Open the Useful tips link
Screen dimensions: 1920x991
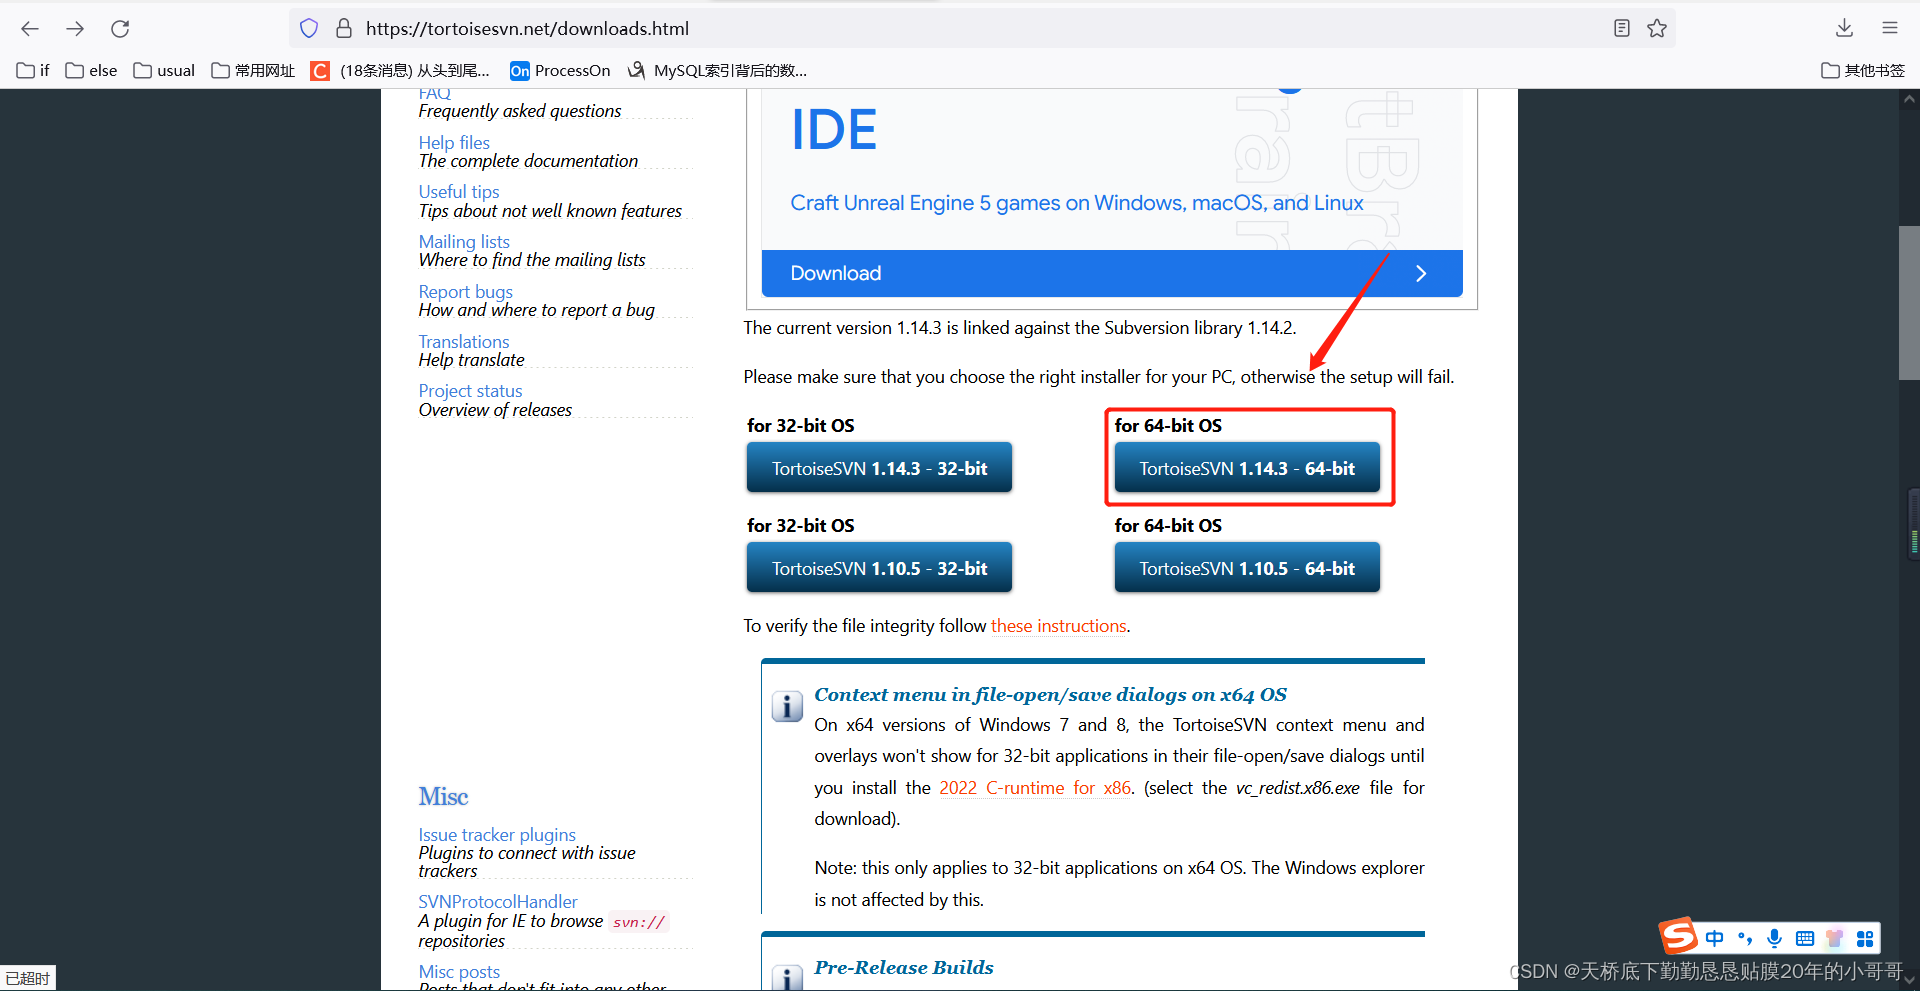tap(459, 192)
